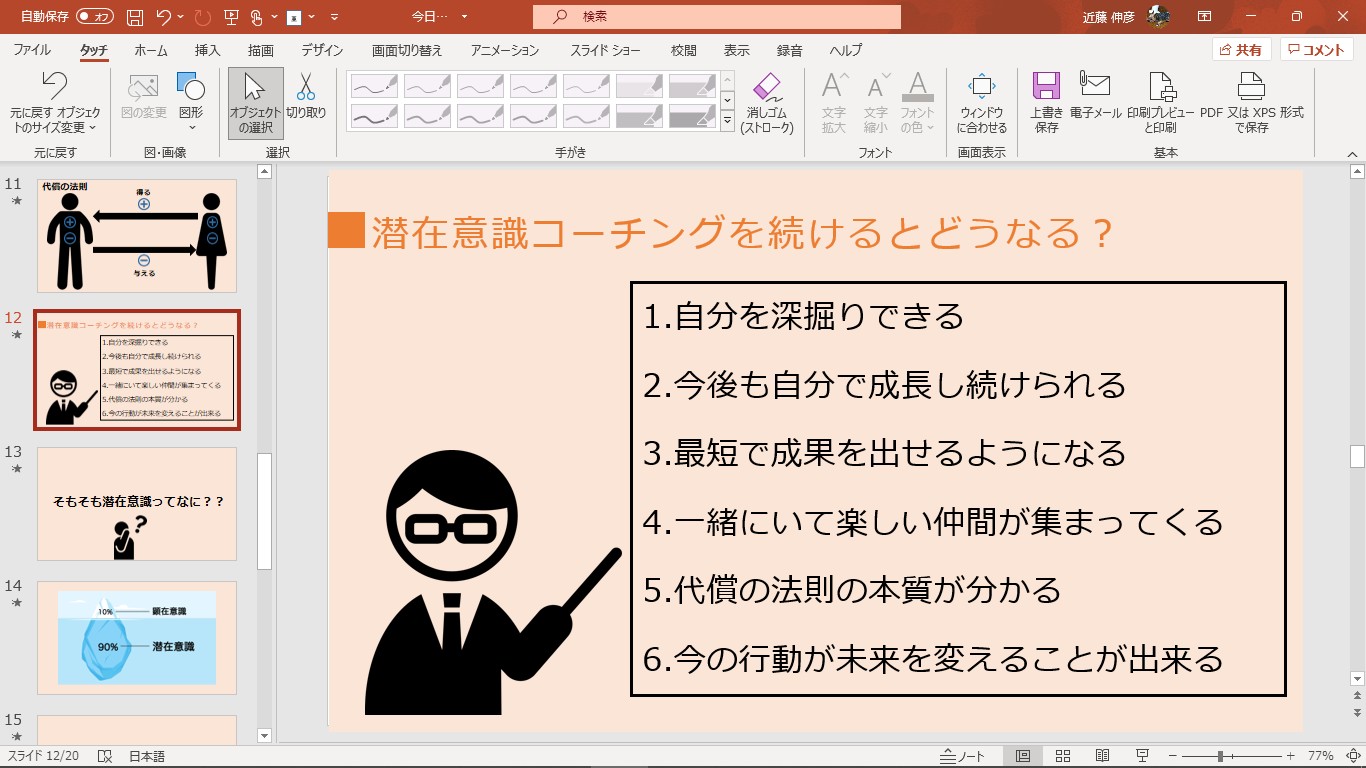Click the zoom slider handle
The width and height of the screenshot is (1366, 768).
[x=1221, y=756]
